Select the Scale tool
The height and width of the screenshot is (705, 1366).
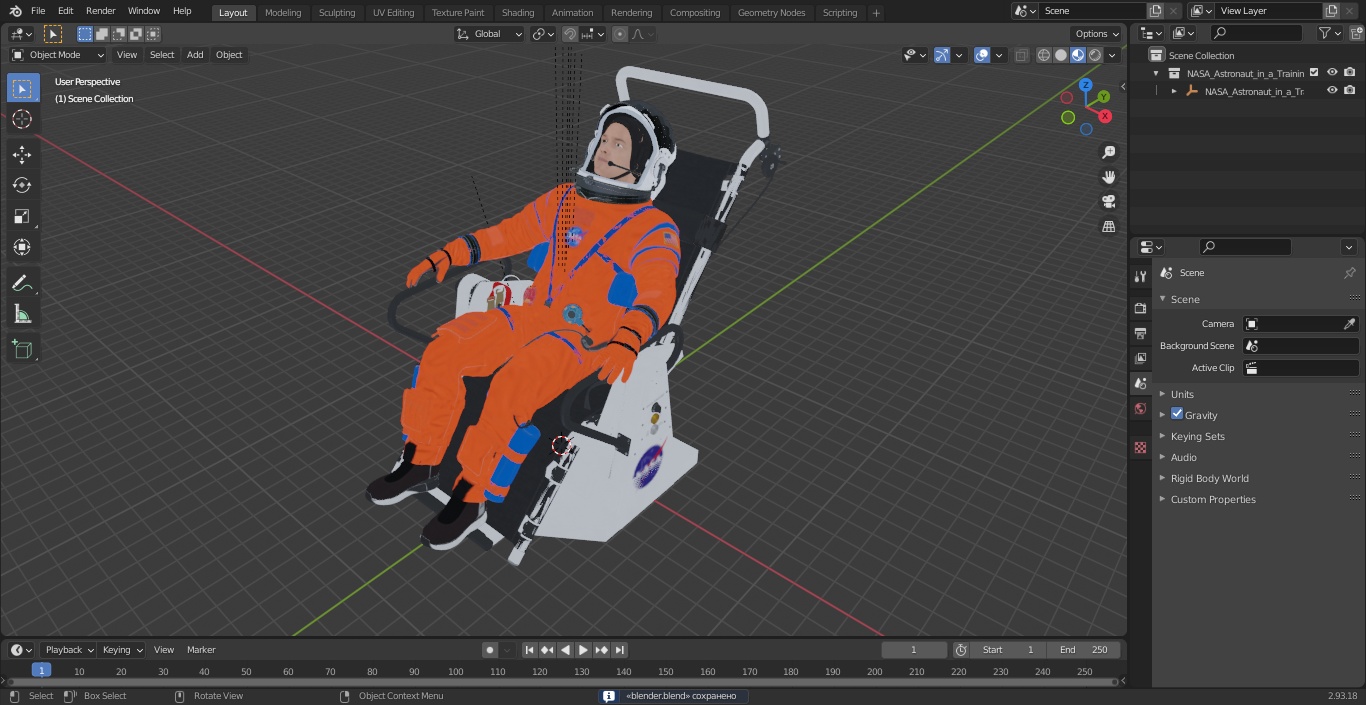pyautogui.click(x=22, y=216)
